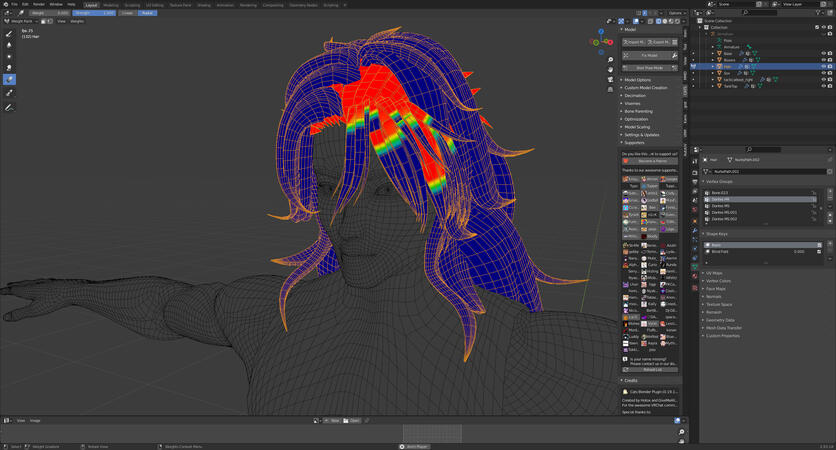Expand the Model Options panel
Viewport: 836px width, 450px height.
coord(637,80)
